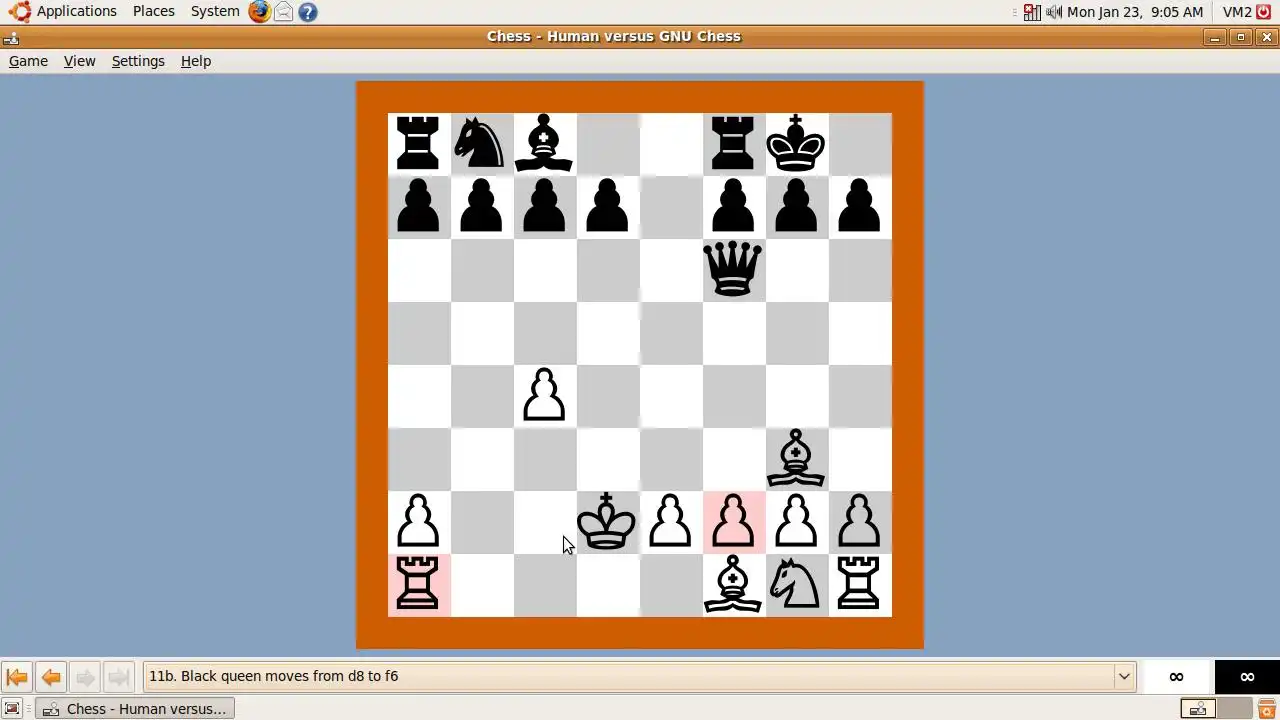1280x720 pixels.
Task: Select the black bishop on c8
Action: [544, 143]
